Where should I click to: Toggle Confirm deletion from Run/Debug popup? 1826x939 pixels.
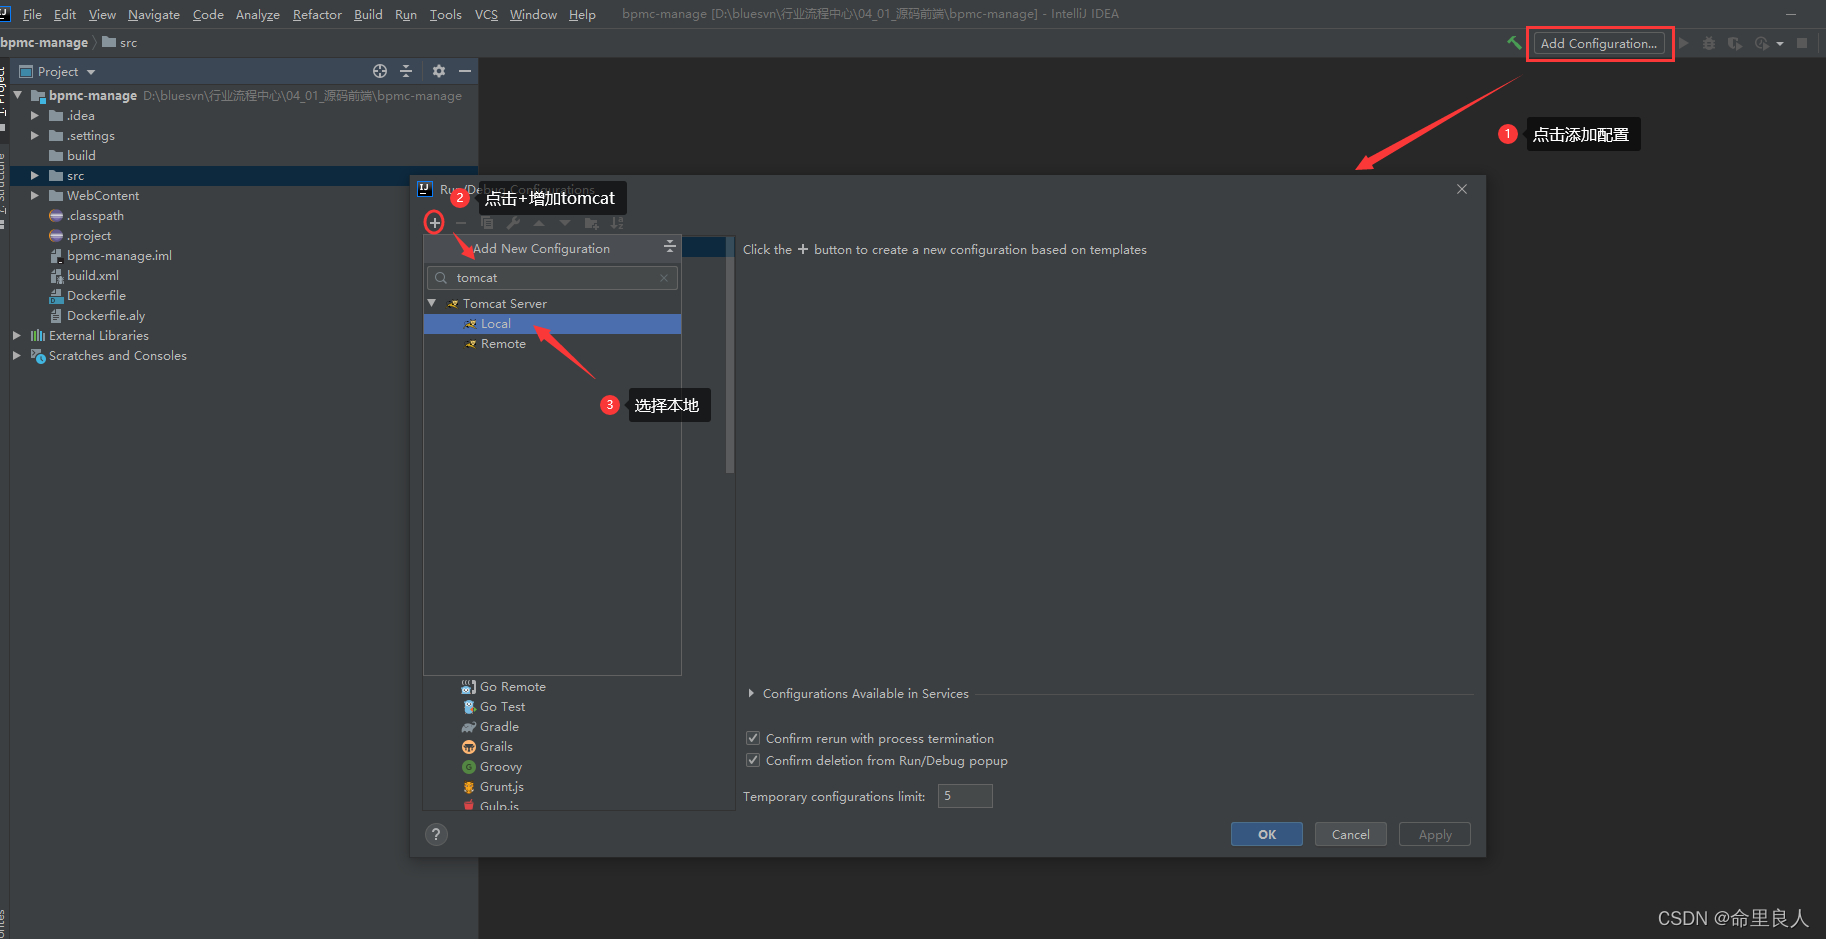(x=753, y=760)
